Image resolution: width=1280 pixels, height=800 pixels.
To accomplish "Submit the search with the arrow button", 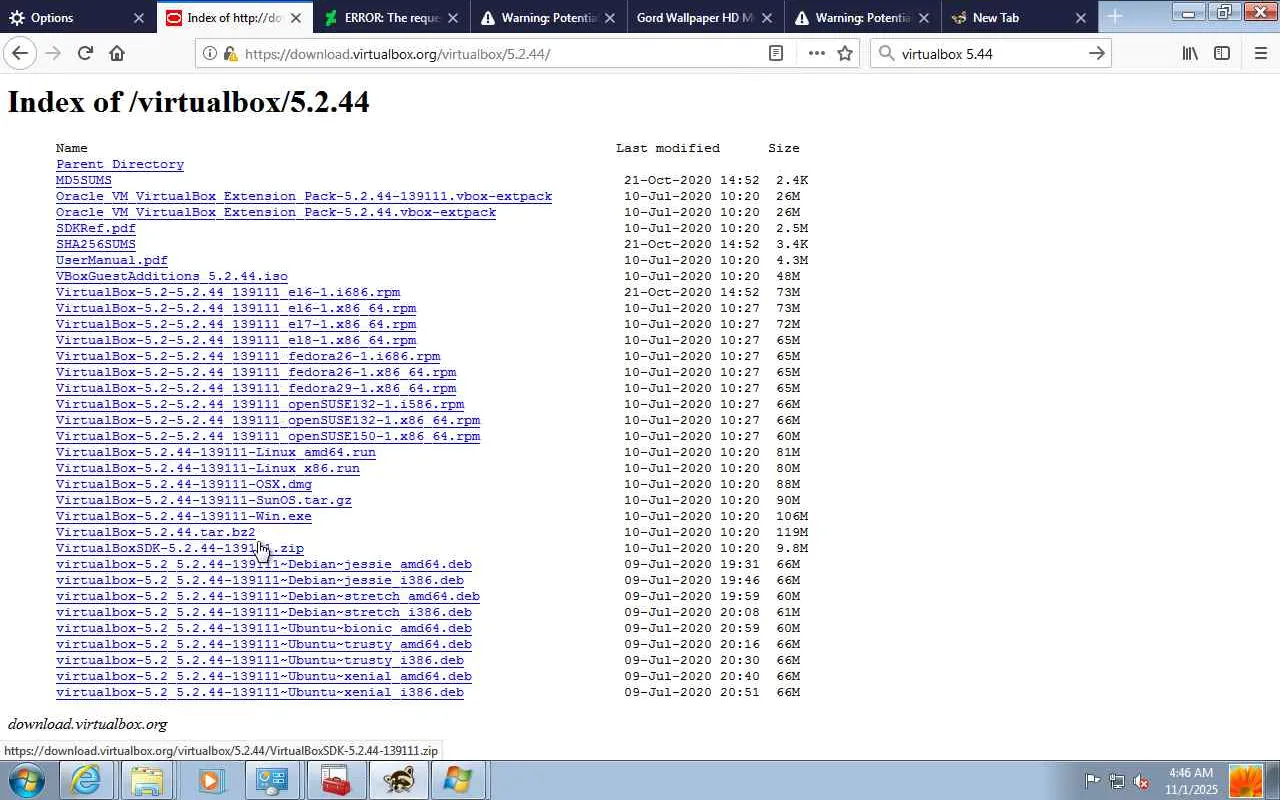I will coord(1097,54).
